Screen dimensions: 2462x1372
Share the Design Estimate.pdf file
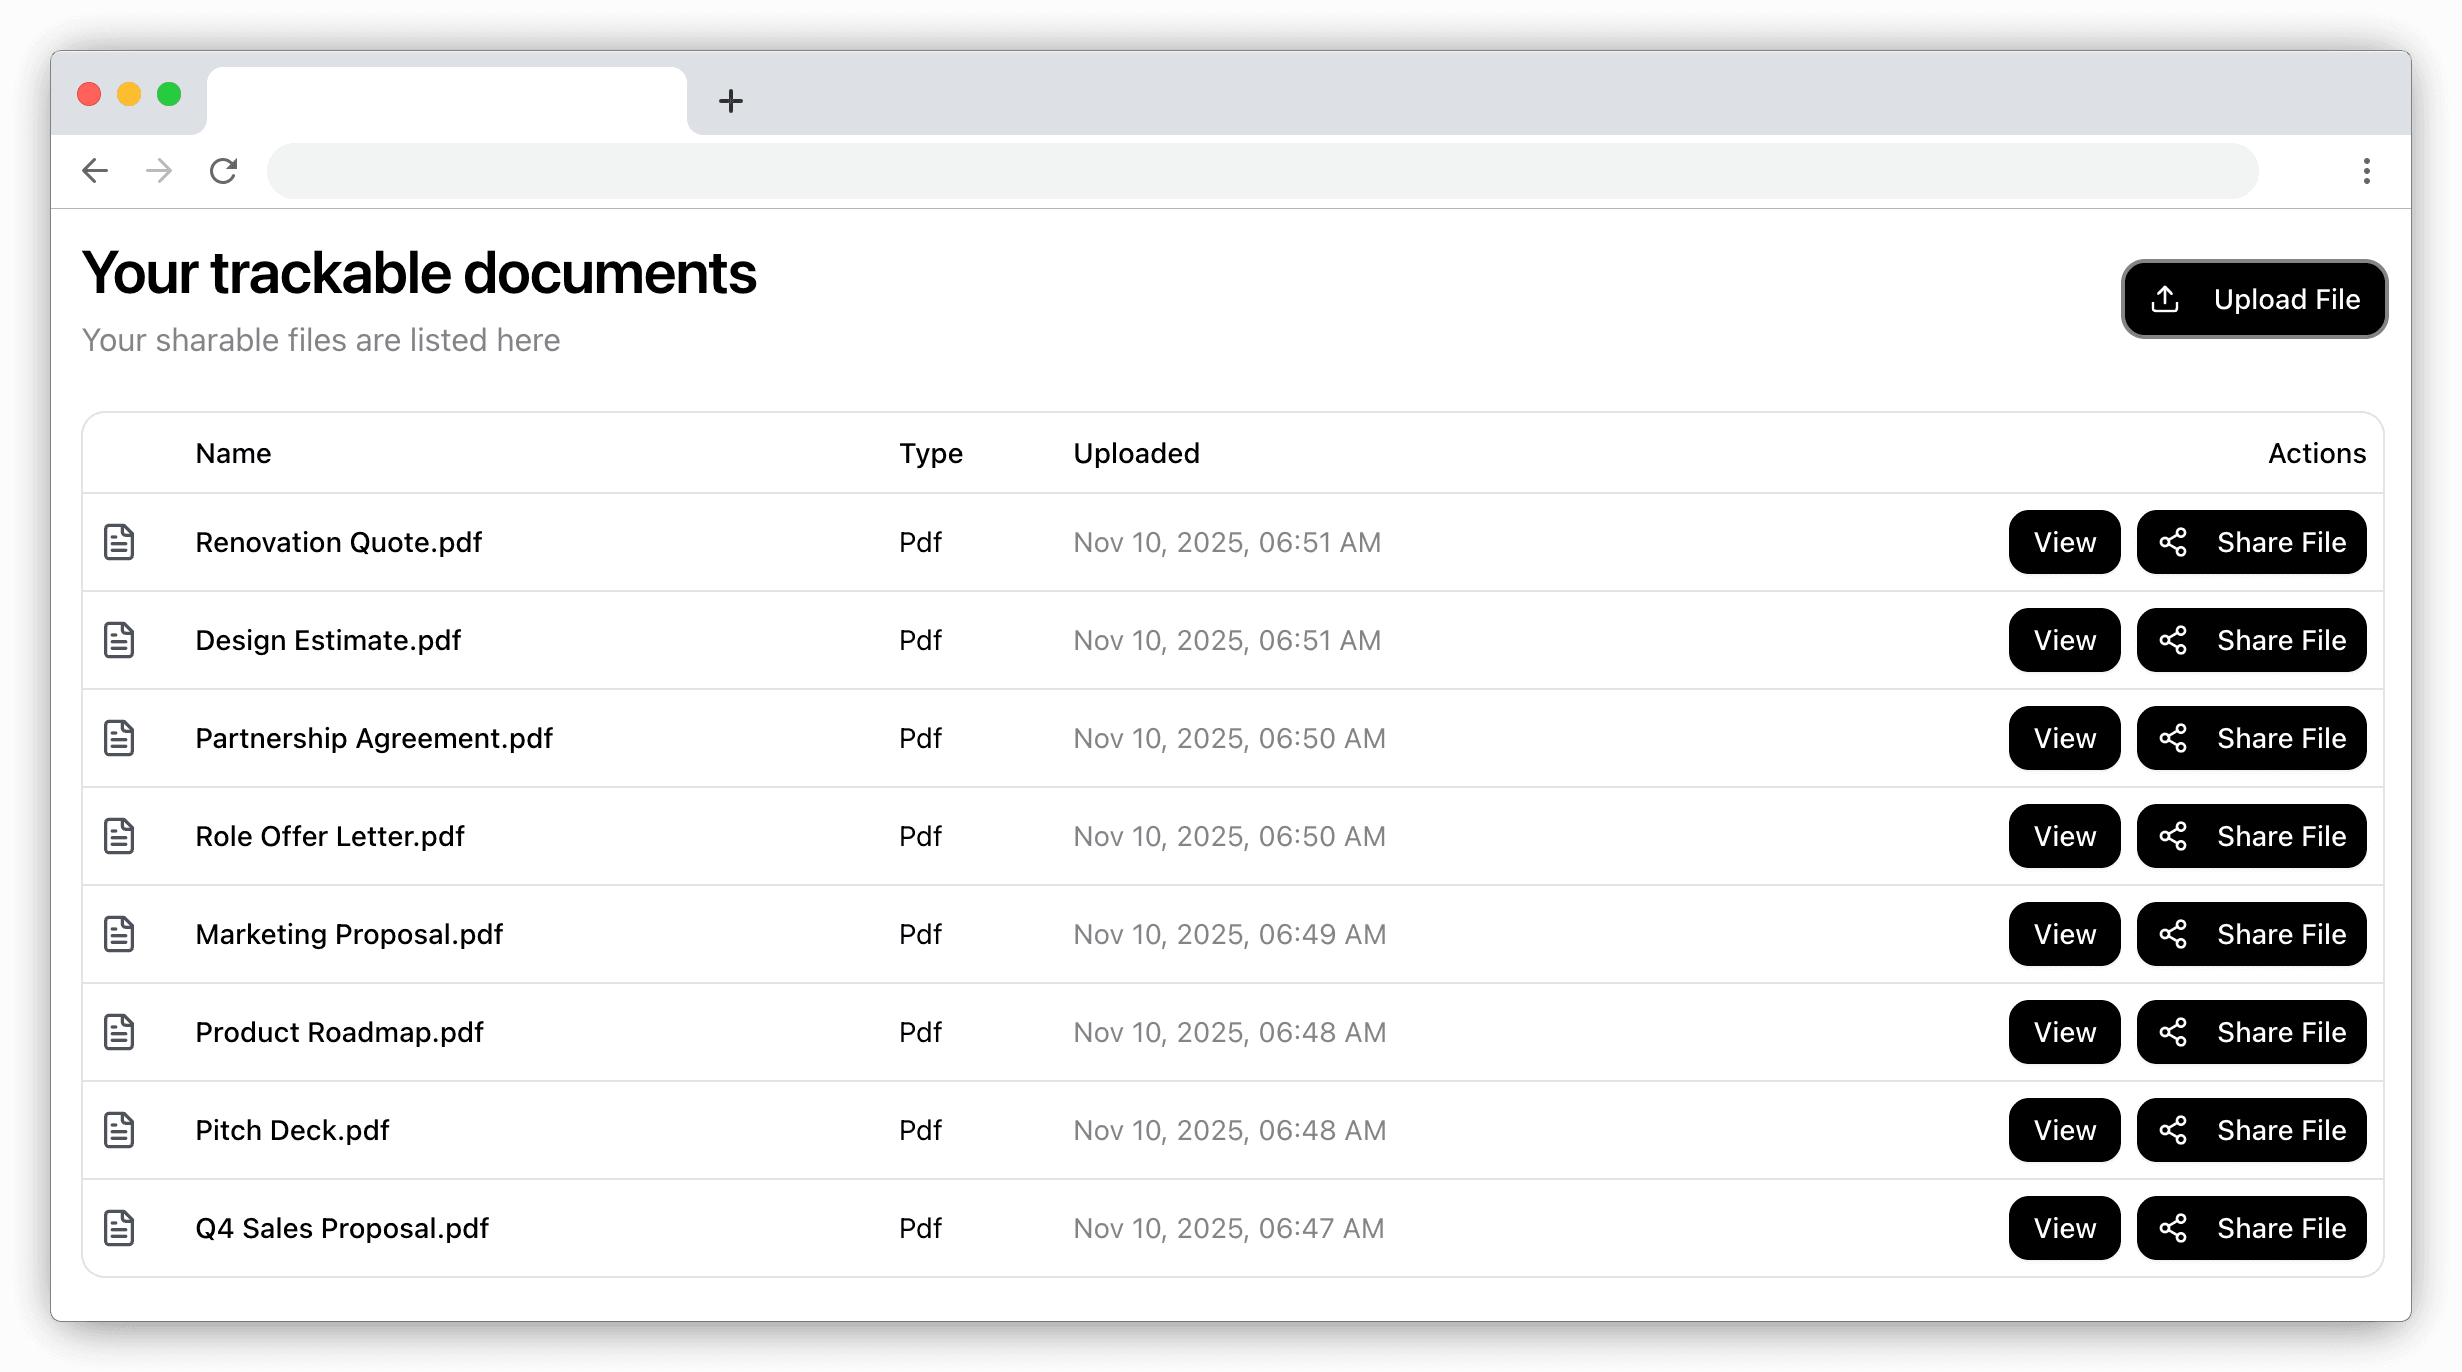2252,640
